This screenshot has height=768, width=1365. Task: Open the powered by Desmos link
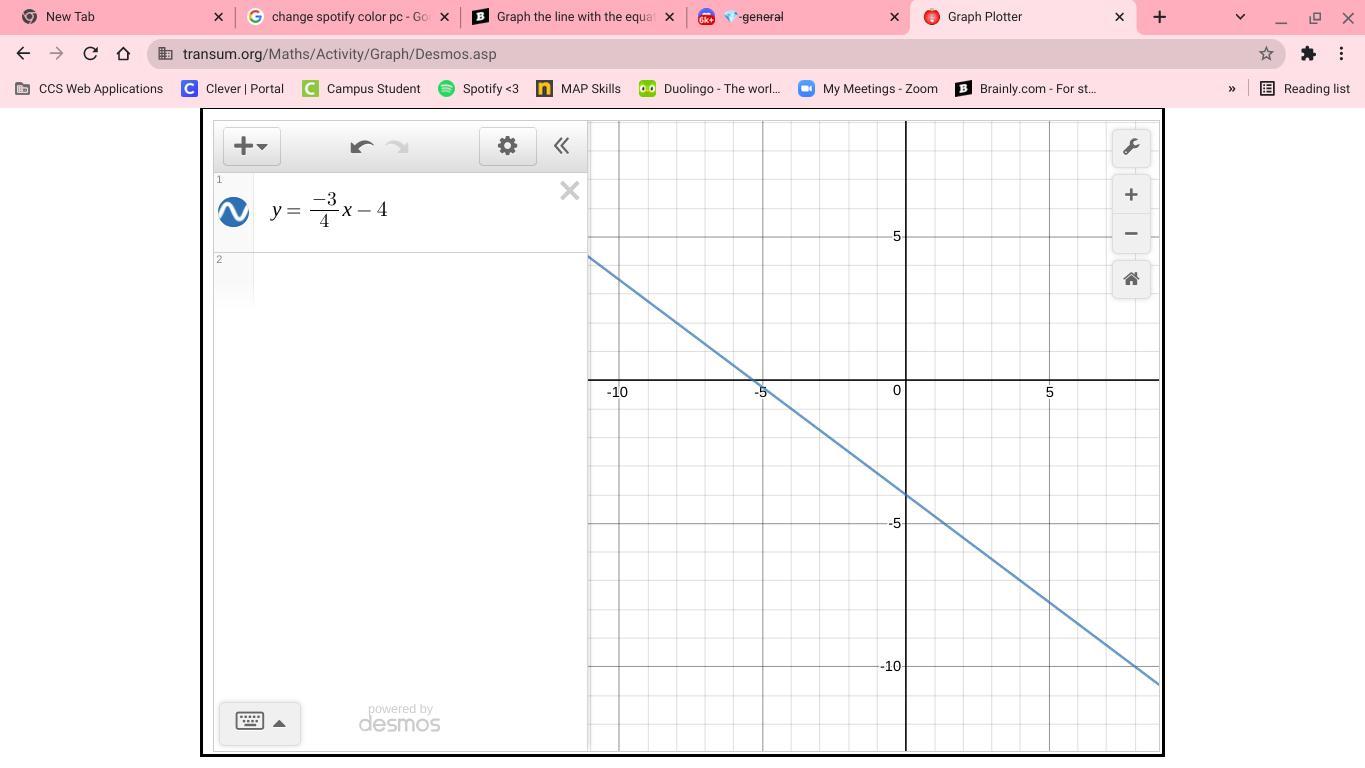tap(399, 718)
